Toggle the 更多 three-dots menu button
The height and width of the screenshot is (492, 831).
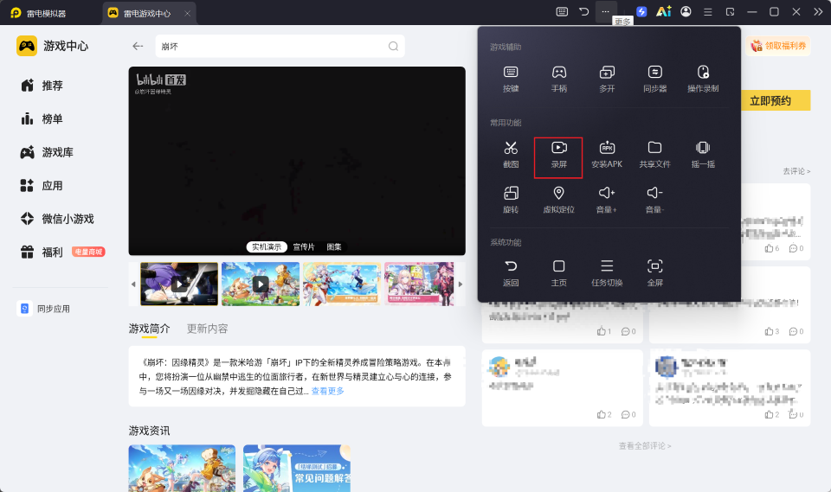pyautogui.click(x=605, y=12)
